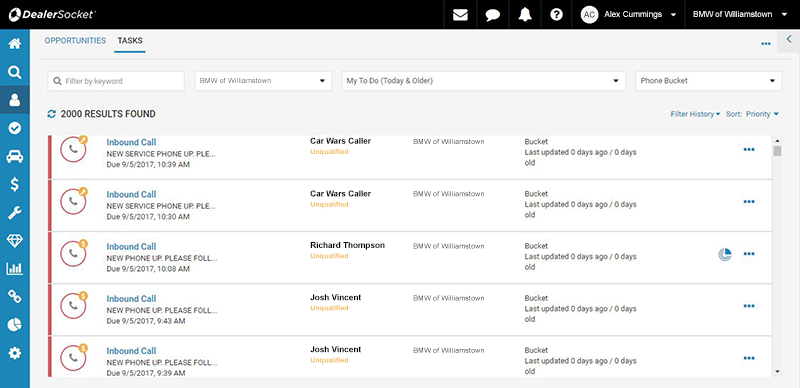The width and height of the screenshot is (800, 388).
Task: Open the wrench service sidebar icon
Action: 15,212
